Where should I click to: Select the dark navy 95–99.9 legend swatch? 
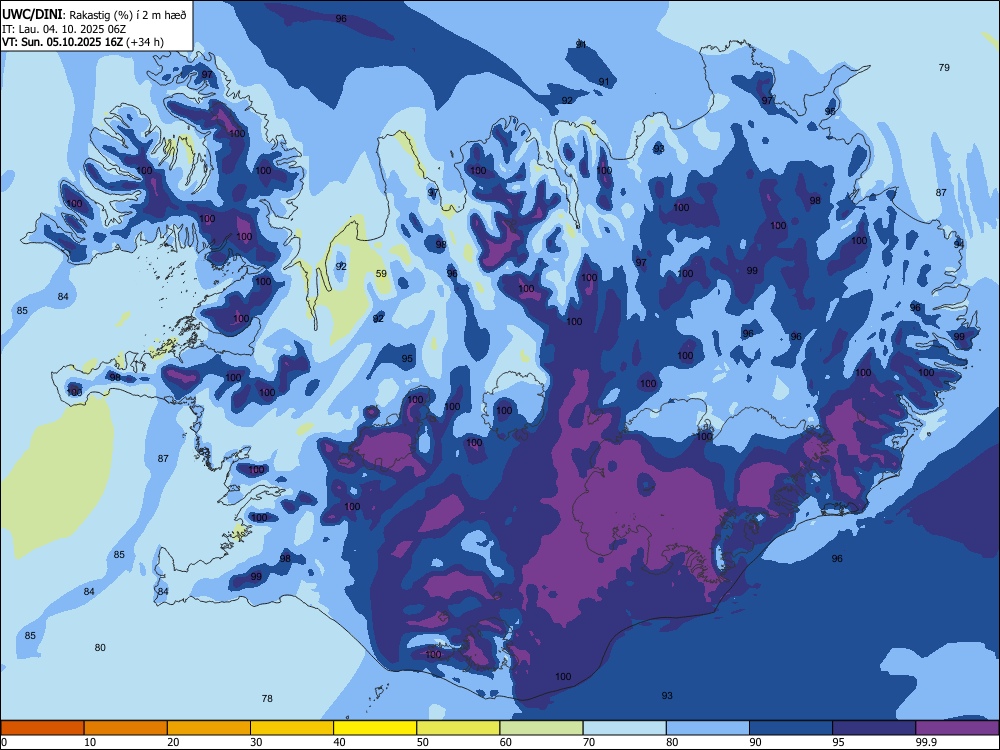click(874, 728)
